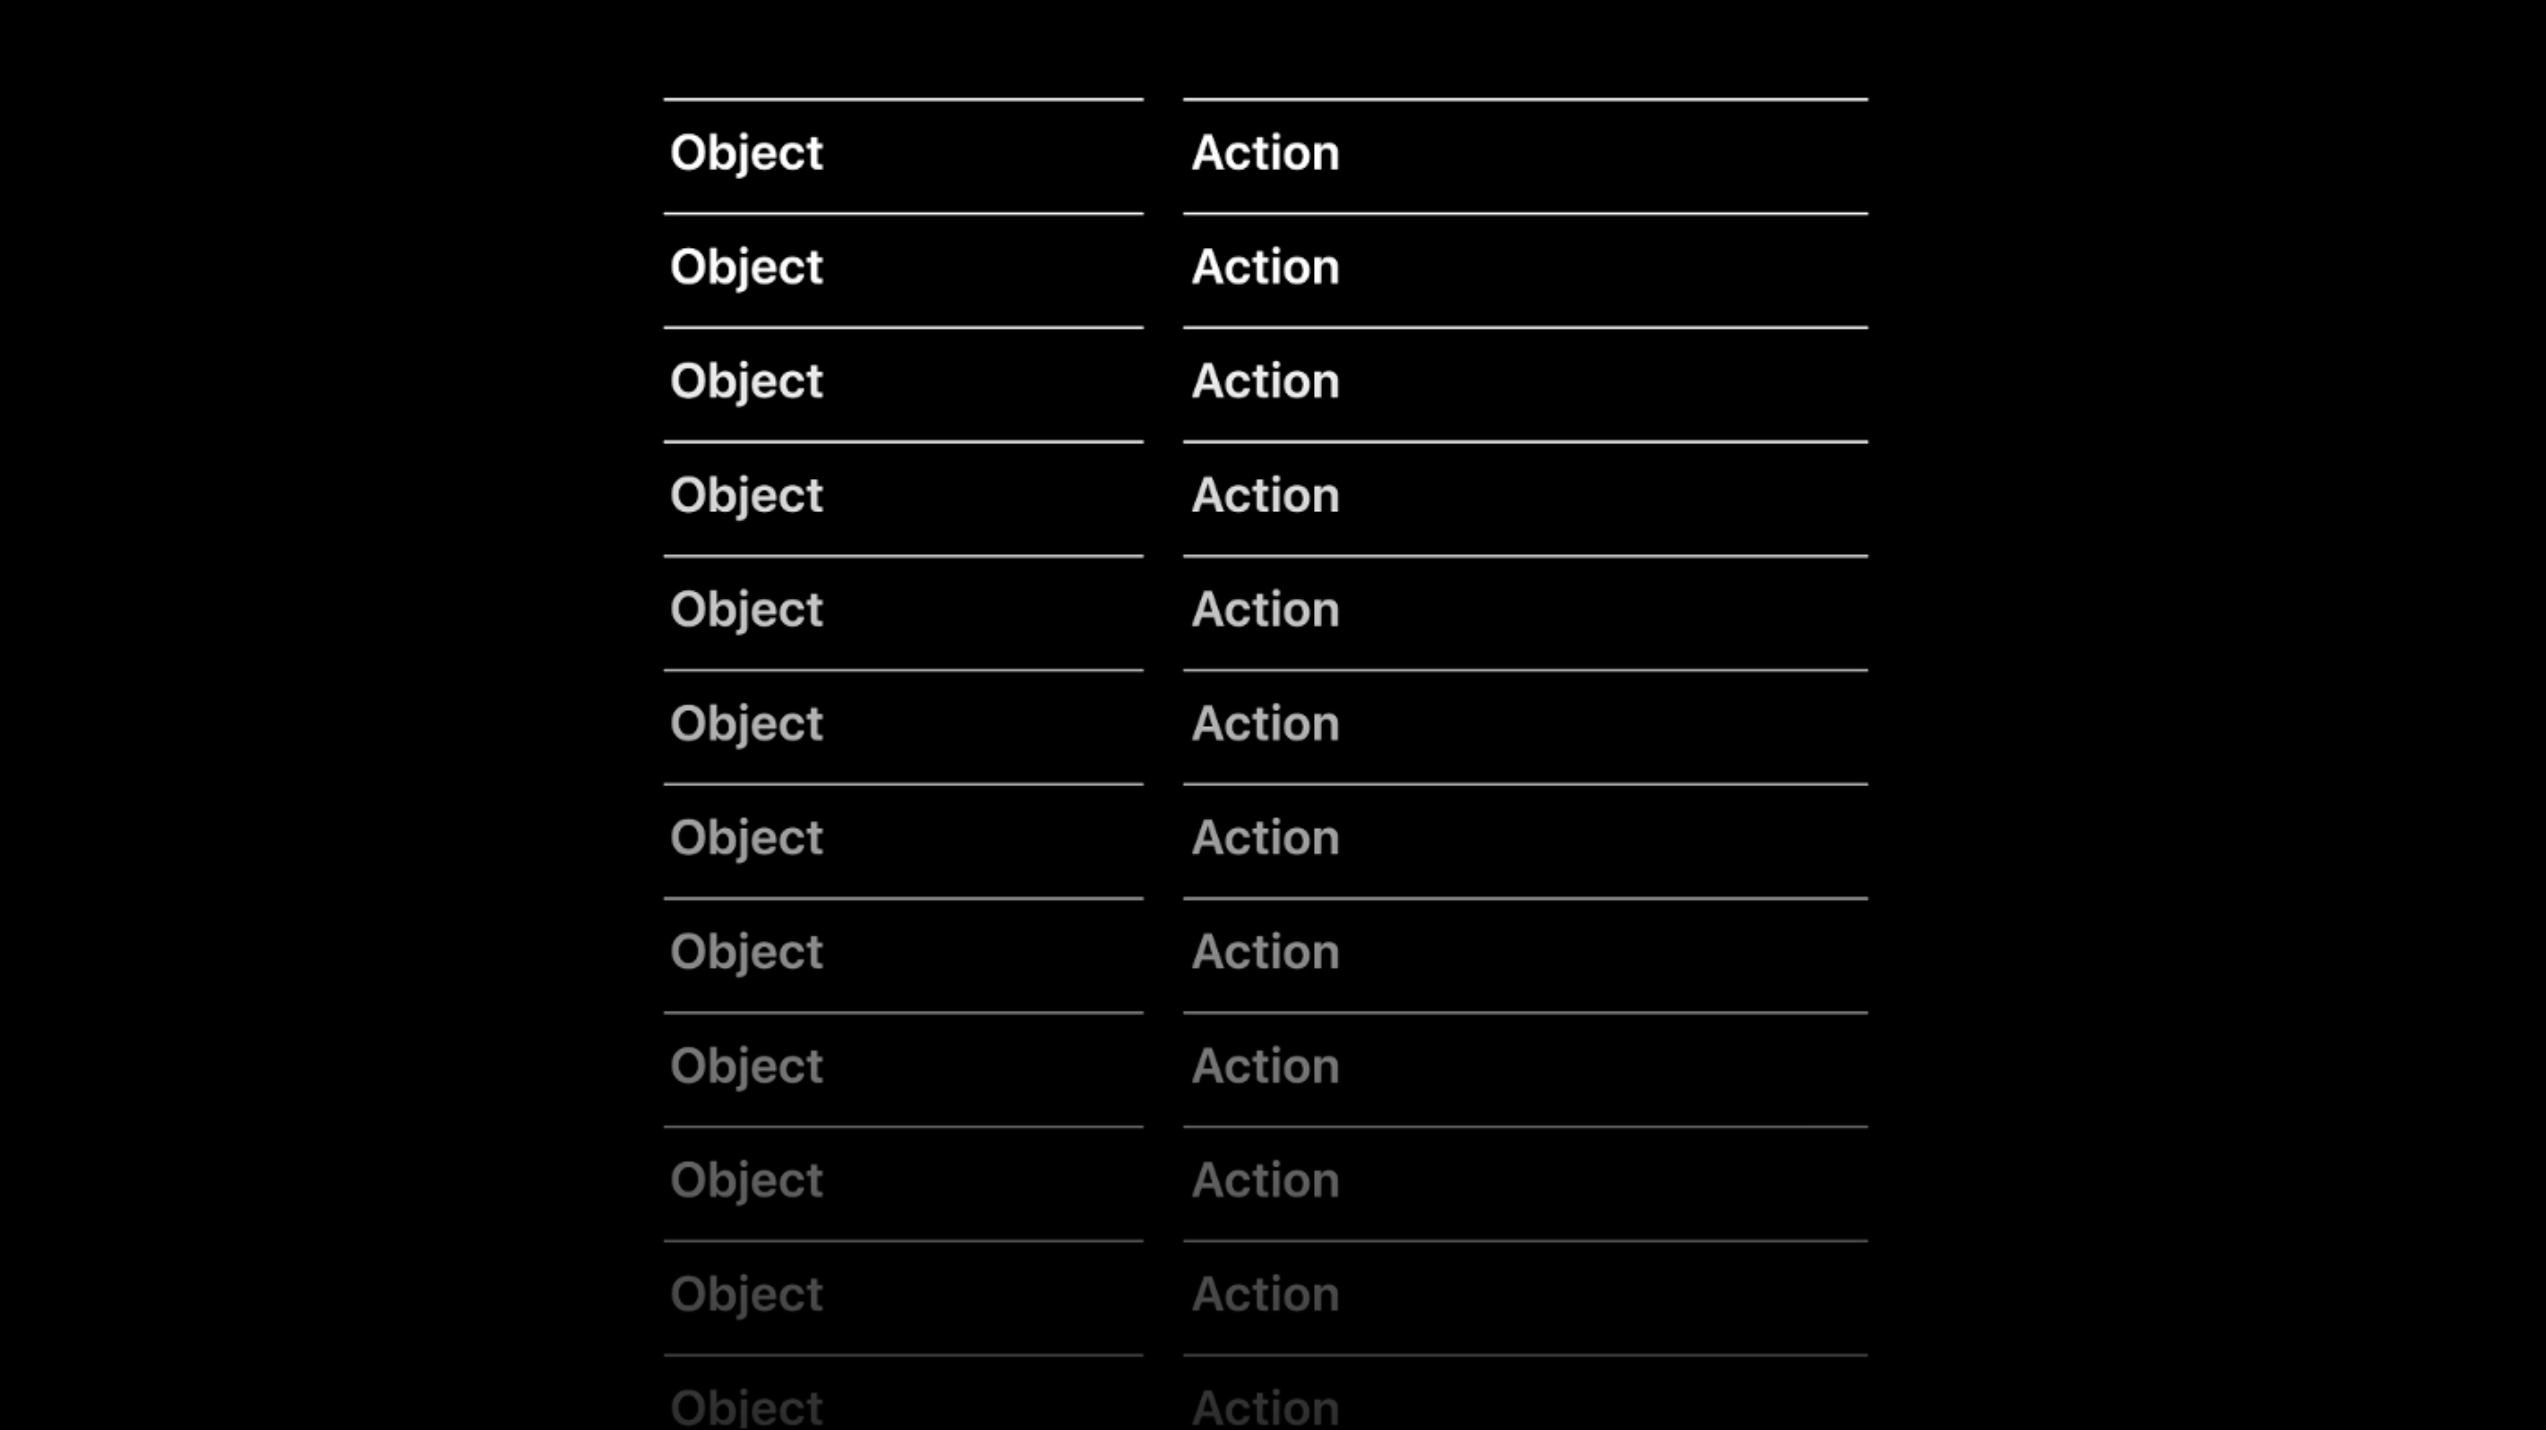The image size is (2546, 1430).
Task: Choose the fourth row Object entry
Action: [x=746, y=496]
